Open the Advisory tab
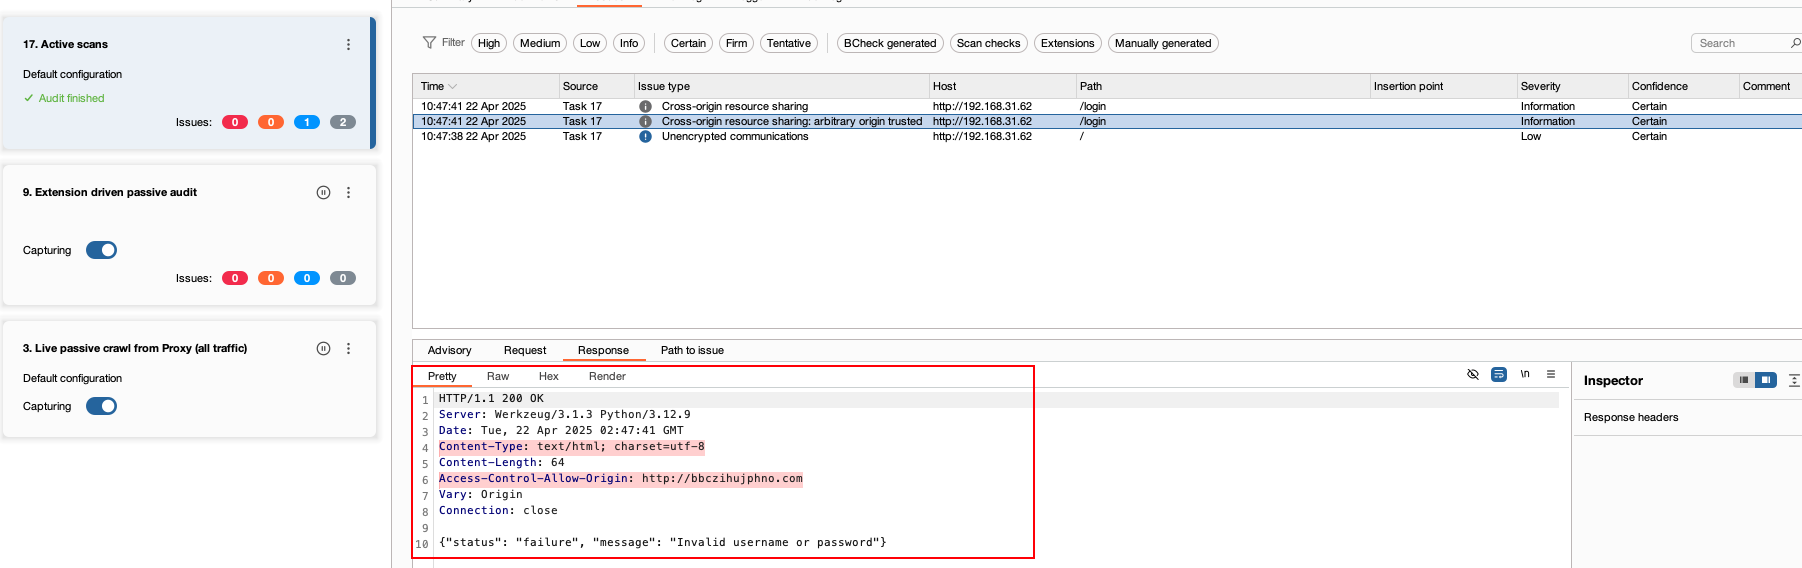This screenshot has height=568, width=1802. point(449,350)
